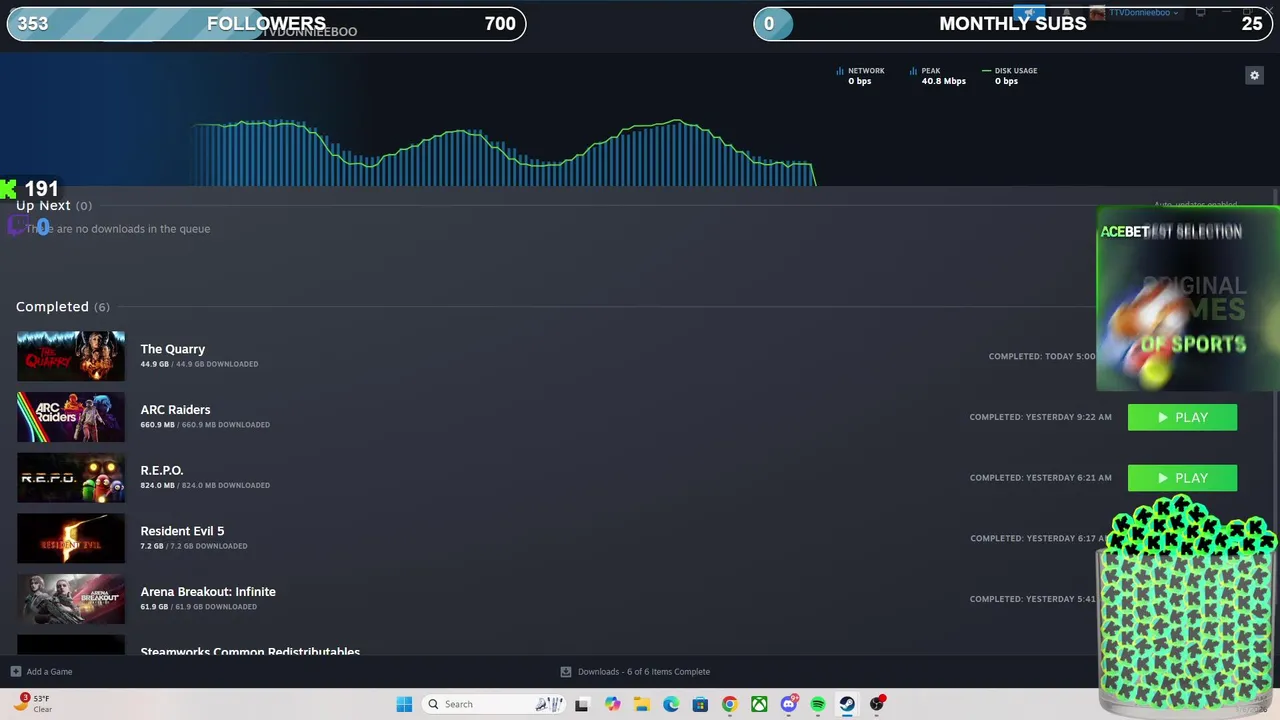The height and width of the screenshot is (720, 1280).
Task: Click the 824.0 MB downloaded size text
Action: click(205, 486)
